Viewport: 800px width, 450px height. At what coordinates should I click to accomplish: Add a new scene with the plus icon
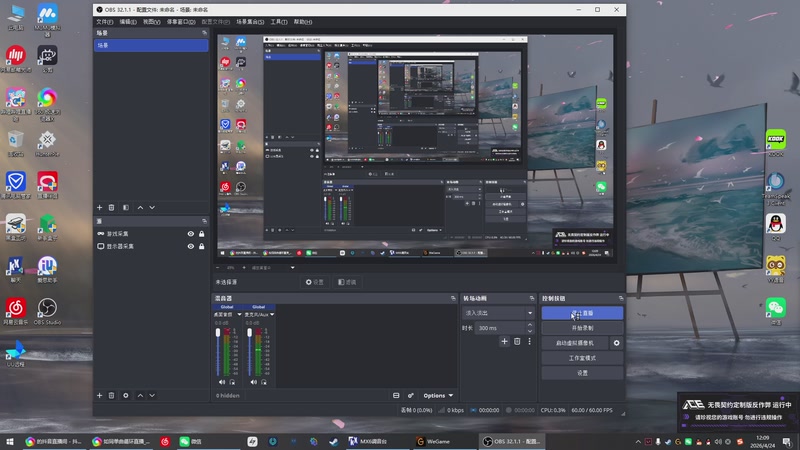[x=99, y=208]
